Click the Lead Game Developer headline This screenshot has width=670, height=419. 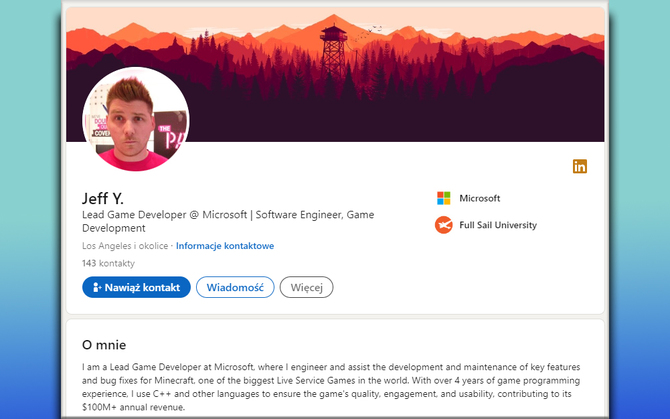point(228,221)
